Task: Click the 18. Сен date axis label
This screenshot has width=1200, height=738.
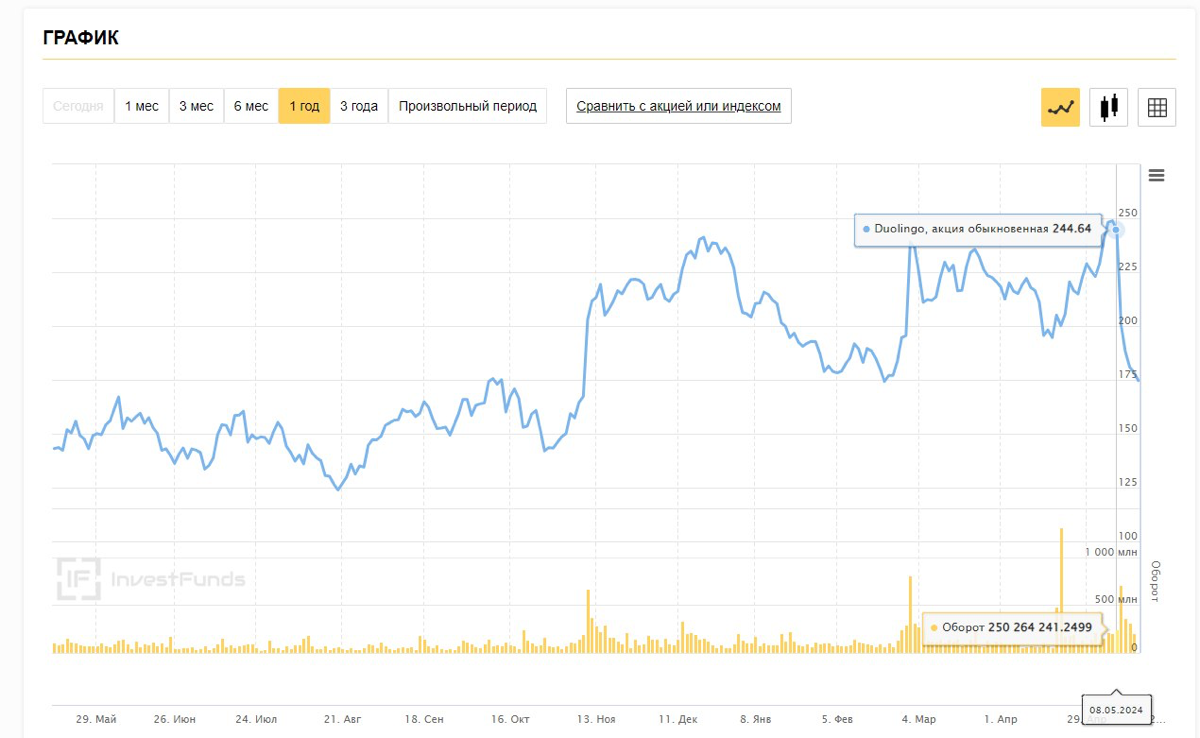Action: [x=424, y=719]
